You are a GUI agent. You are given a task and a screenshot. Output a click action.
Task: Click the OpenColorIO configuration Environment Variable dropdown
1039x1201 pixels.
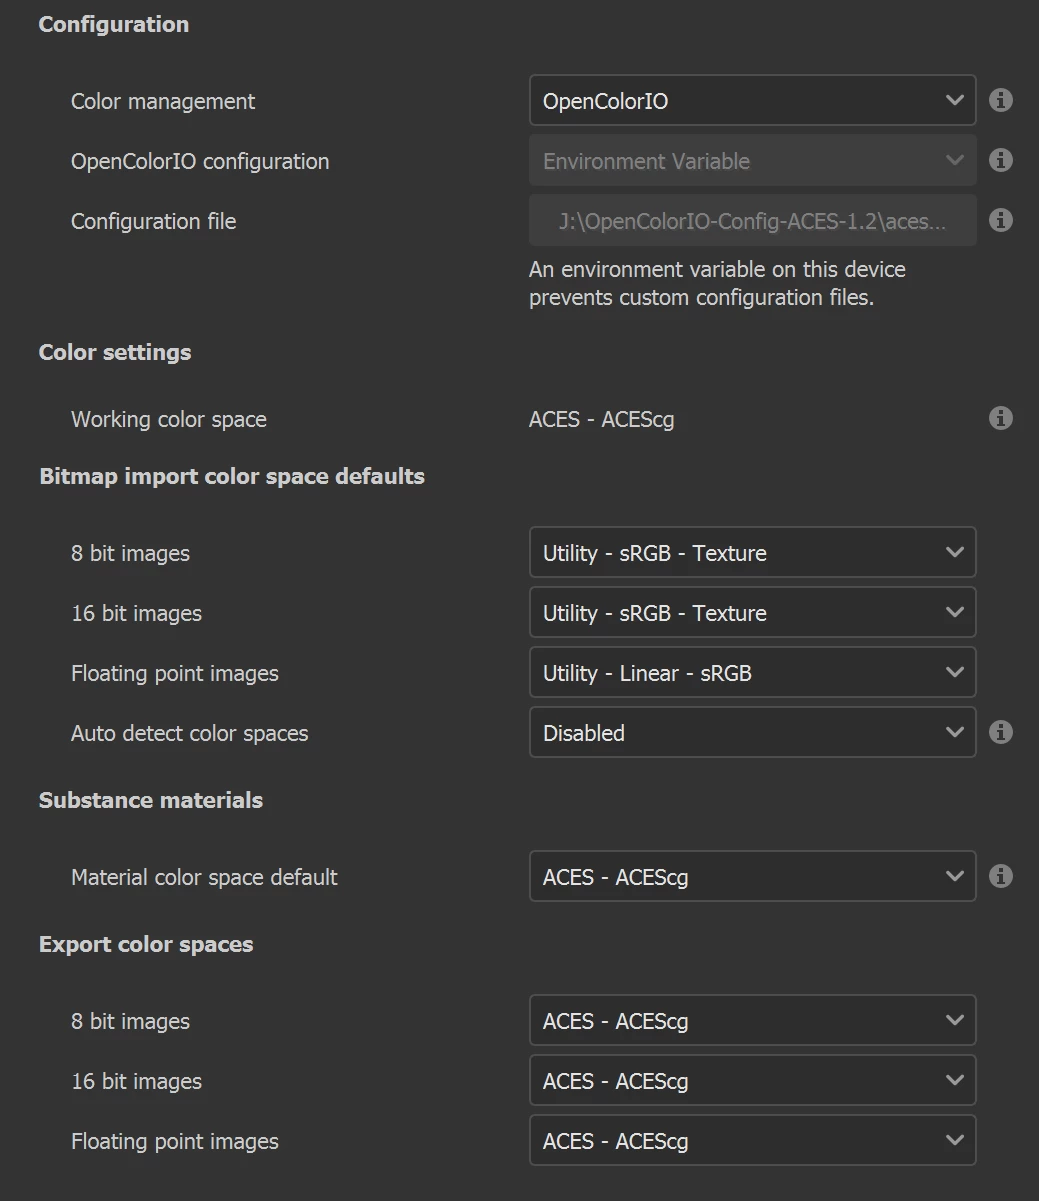(x=752, y=161)
